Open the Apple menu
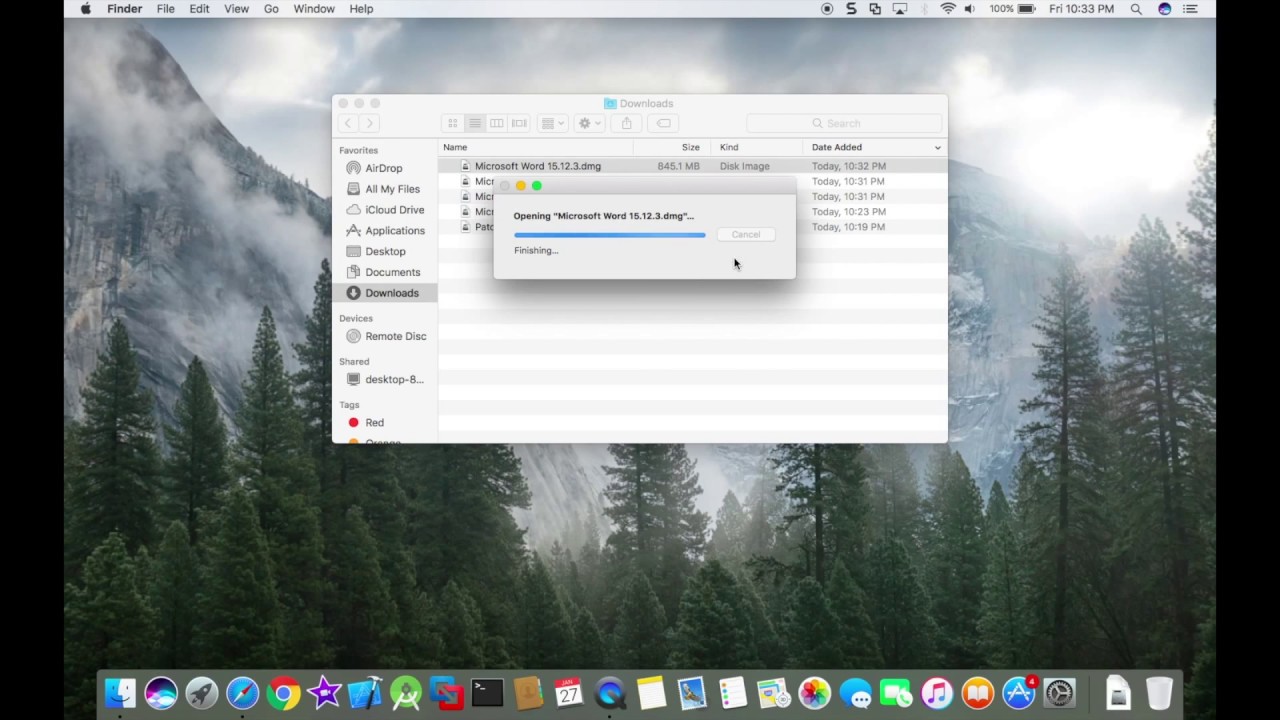Image resolution: width=1280 pixels, height=720 pixels. point(85,9)
